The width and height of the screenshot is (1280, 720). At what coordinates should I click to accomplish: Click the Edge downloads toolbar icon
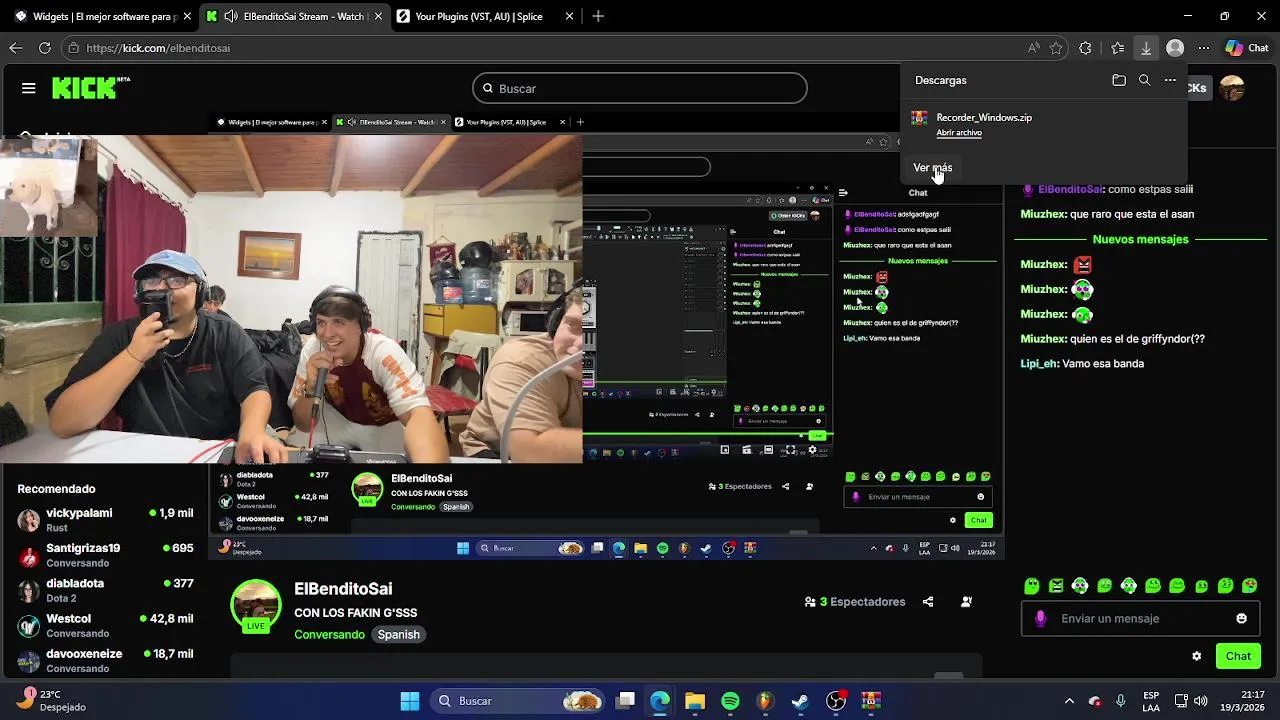click(x=1146, y=48)
